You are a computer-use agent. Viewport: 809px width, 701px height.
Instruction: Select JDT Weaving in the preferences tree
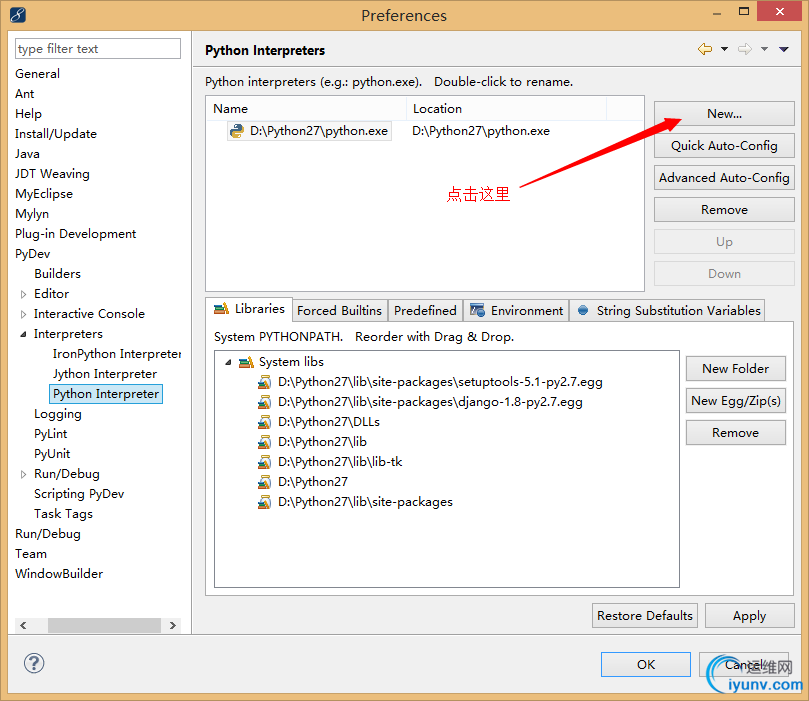pos(52,174)
